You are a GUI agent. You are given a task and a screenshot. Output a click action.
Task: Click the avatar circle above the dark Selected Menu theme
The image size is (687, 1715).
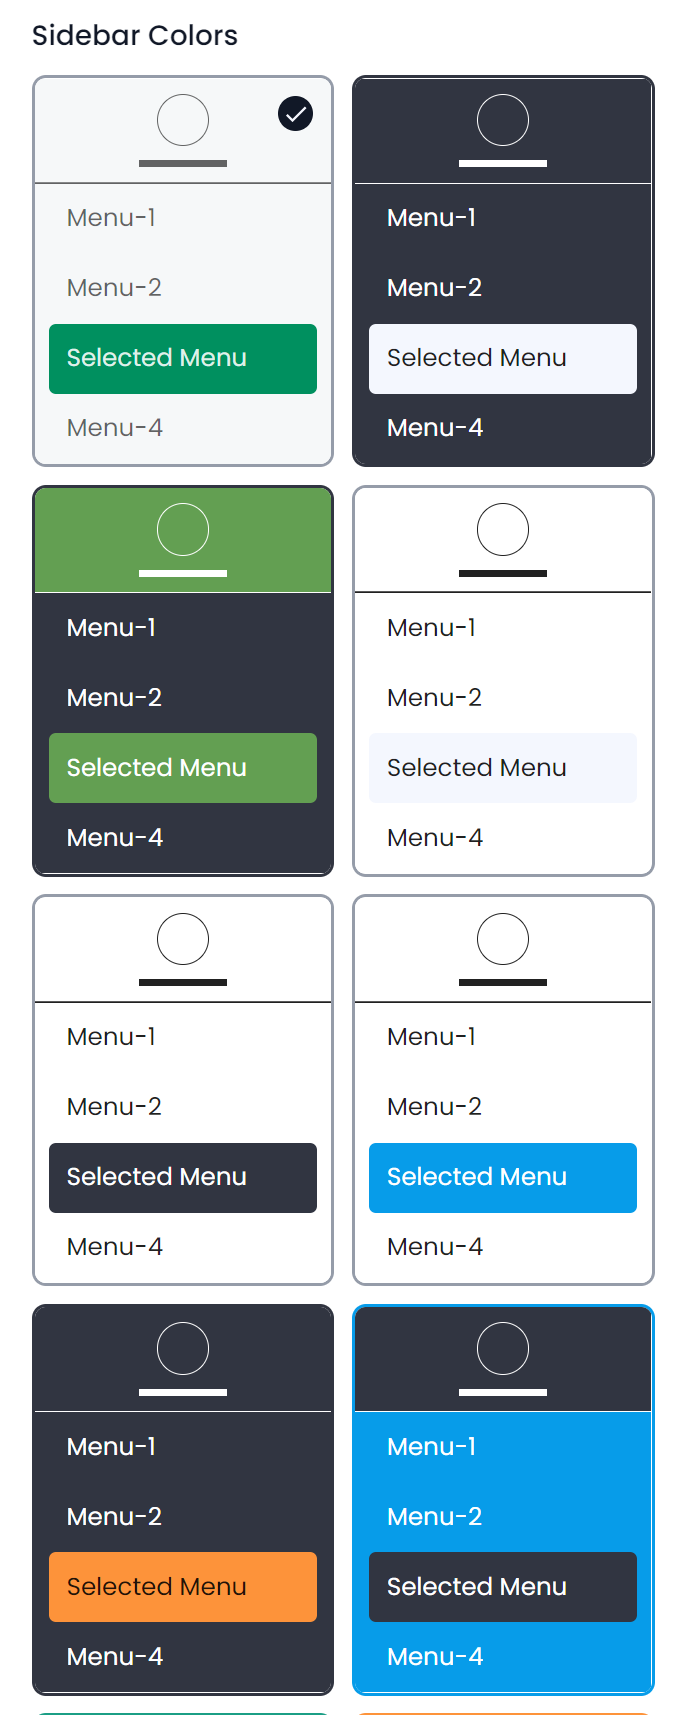pyautogui.click(x=183, y=940)
